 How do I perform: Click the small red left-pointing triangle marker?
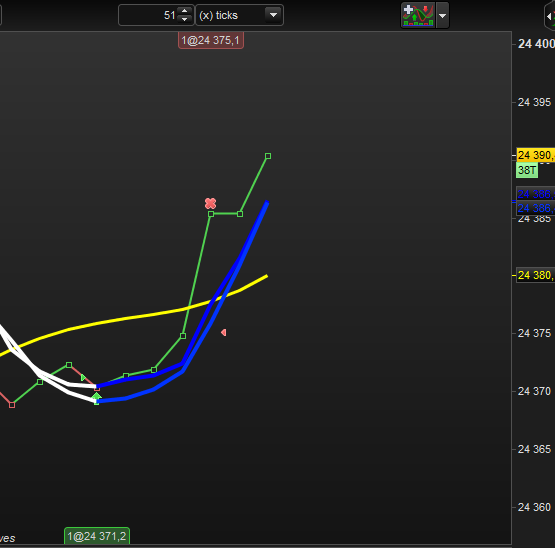[224, 332]
